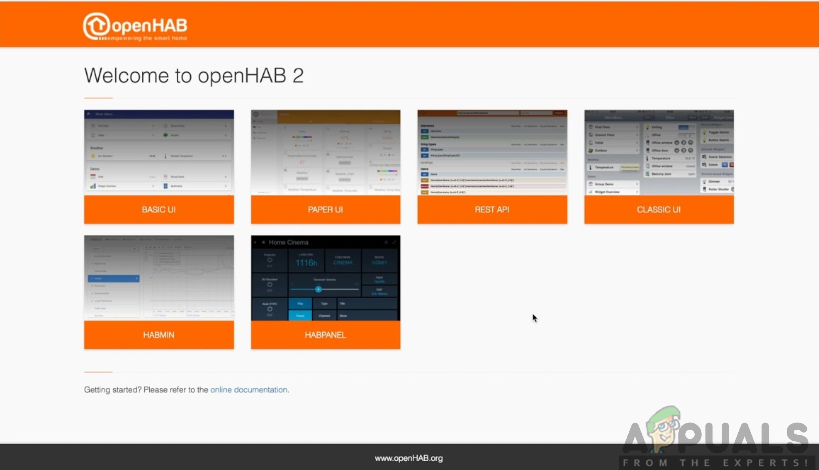Follow the online documentation link
This screenshot has width=819, height=470.
click(x=249, y=390)
